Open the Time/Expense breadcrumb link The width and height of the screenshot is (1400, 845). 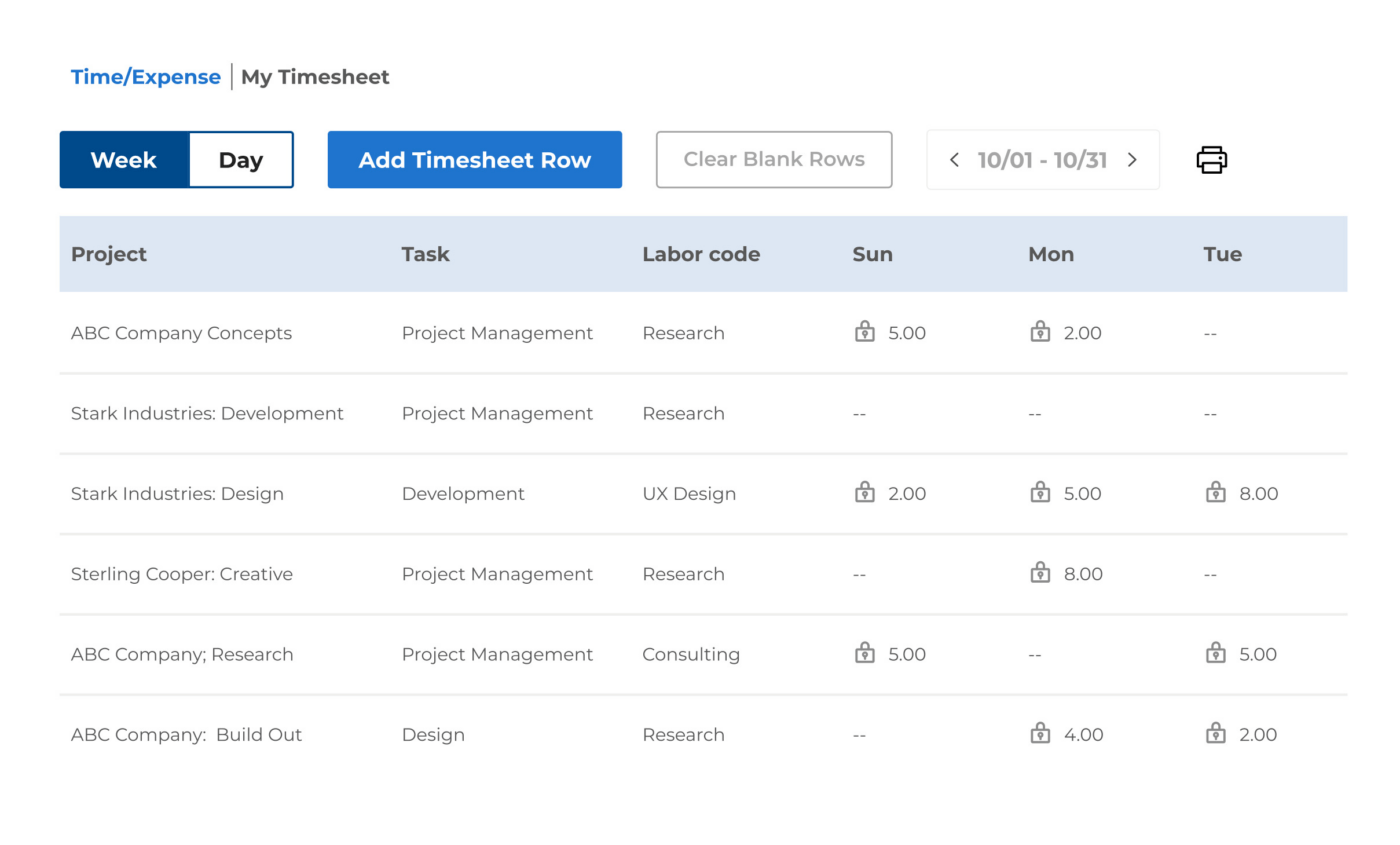(x=146, y=77)
